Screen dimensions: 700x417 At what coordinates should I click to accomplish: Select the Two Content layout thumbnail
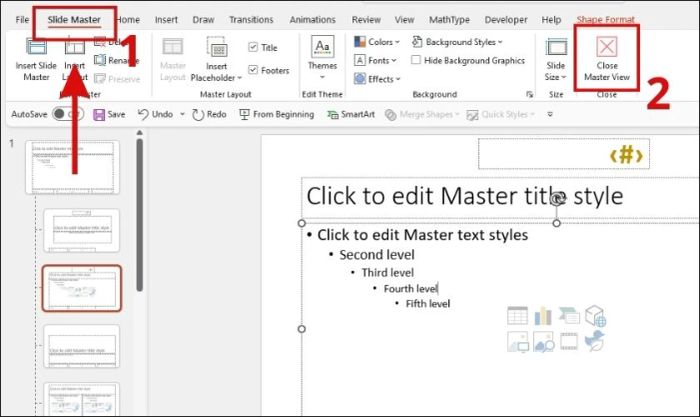[82, 399]
